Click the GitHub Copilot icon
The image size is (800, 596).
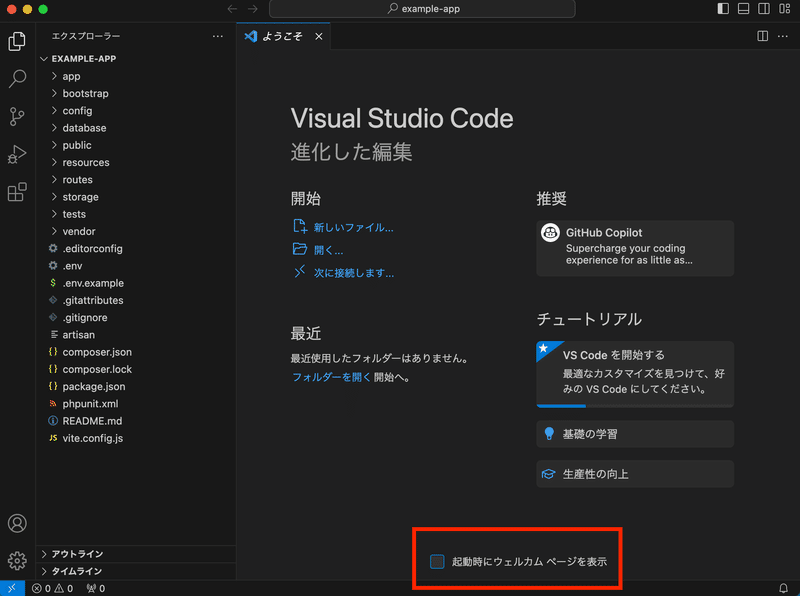click(550, 233)
